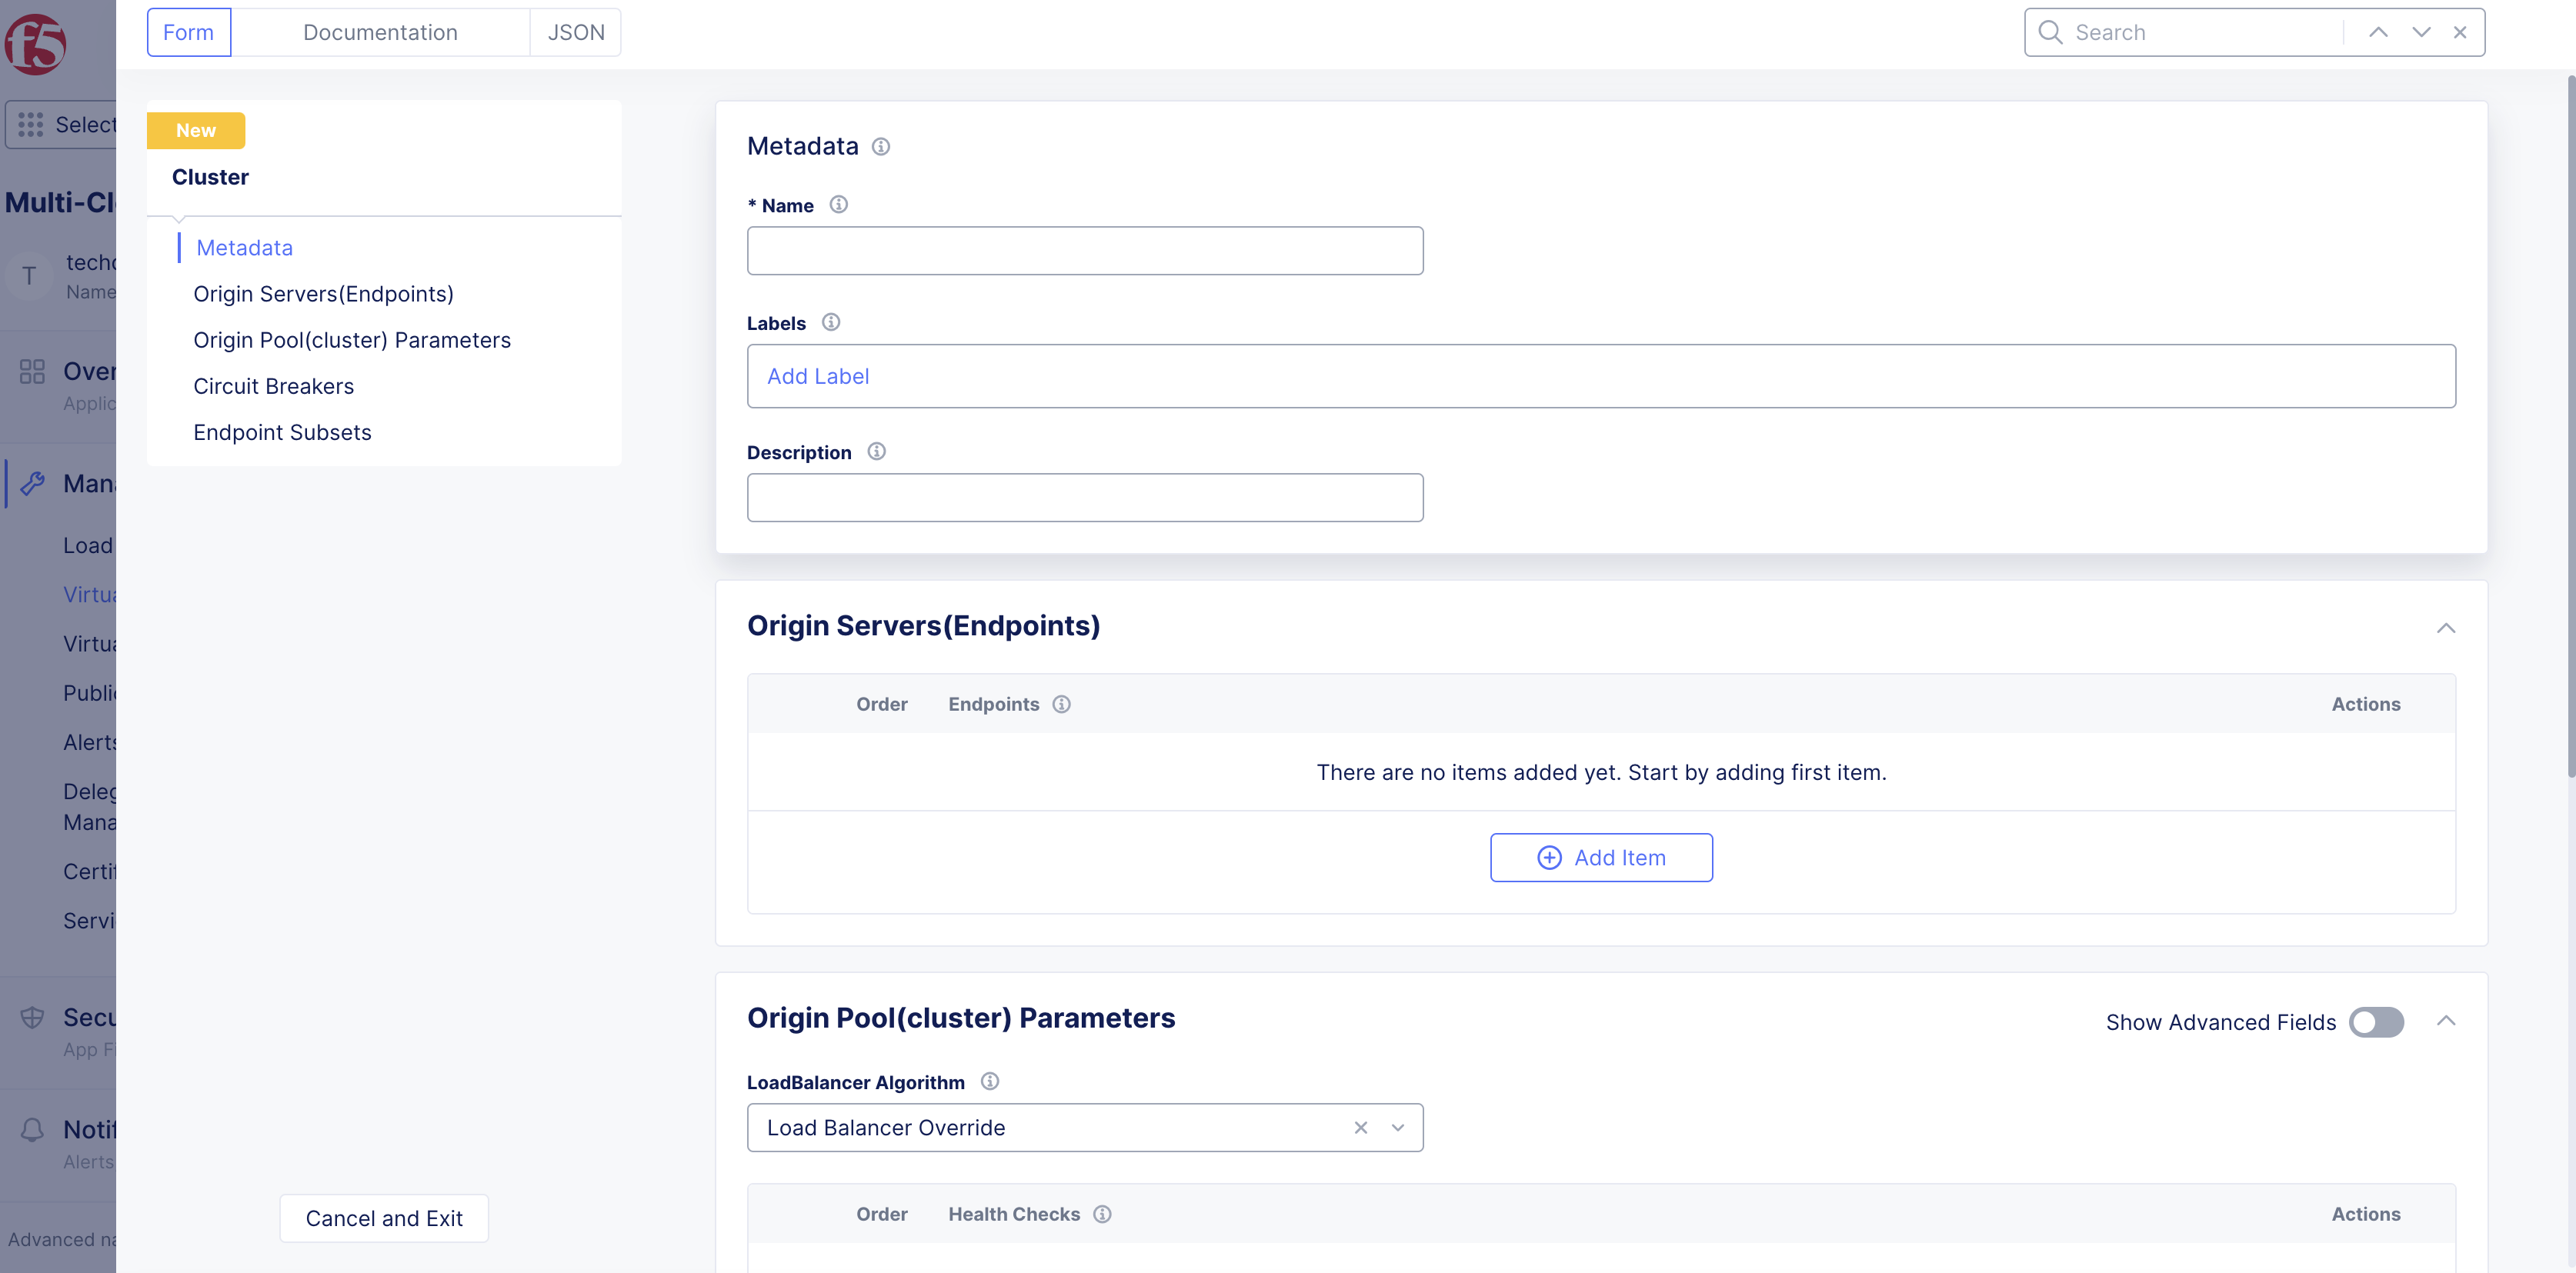Click the info icon next to Labels
This screenshot has width=2576, height=1273.
pos(830,322)
